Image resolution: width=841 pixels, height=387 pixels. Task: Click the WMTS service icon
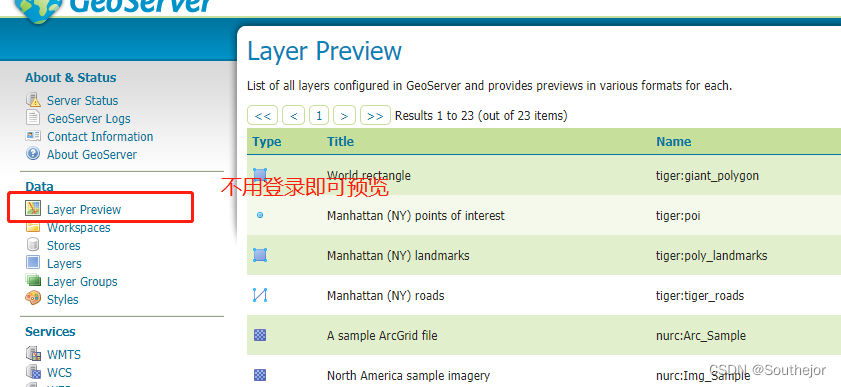33,354
